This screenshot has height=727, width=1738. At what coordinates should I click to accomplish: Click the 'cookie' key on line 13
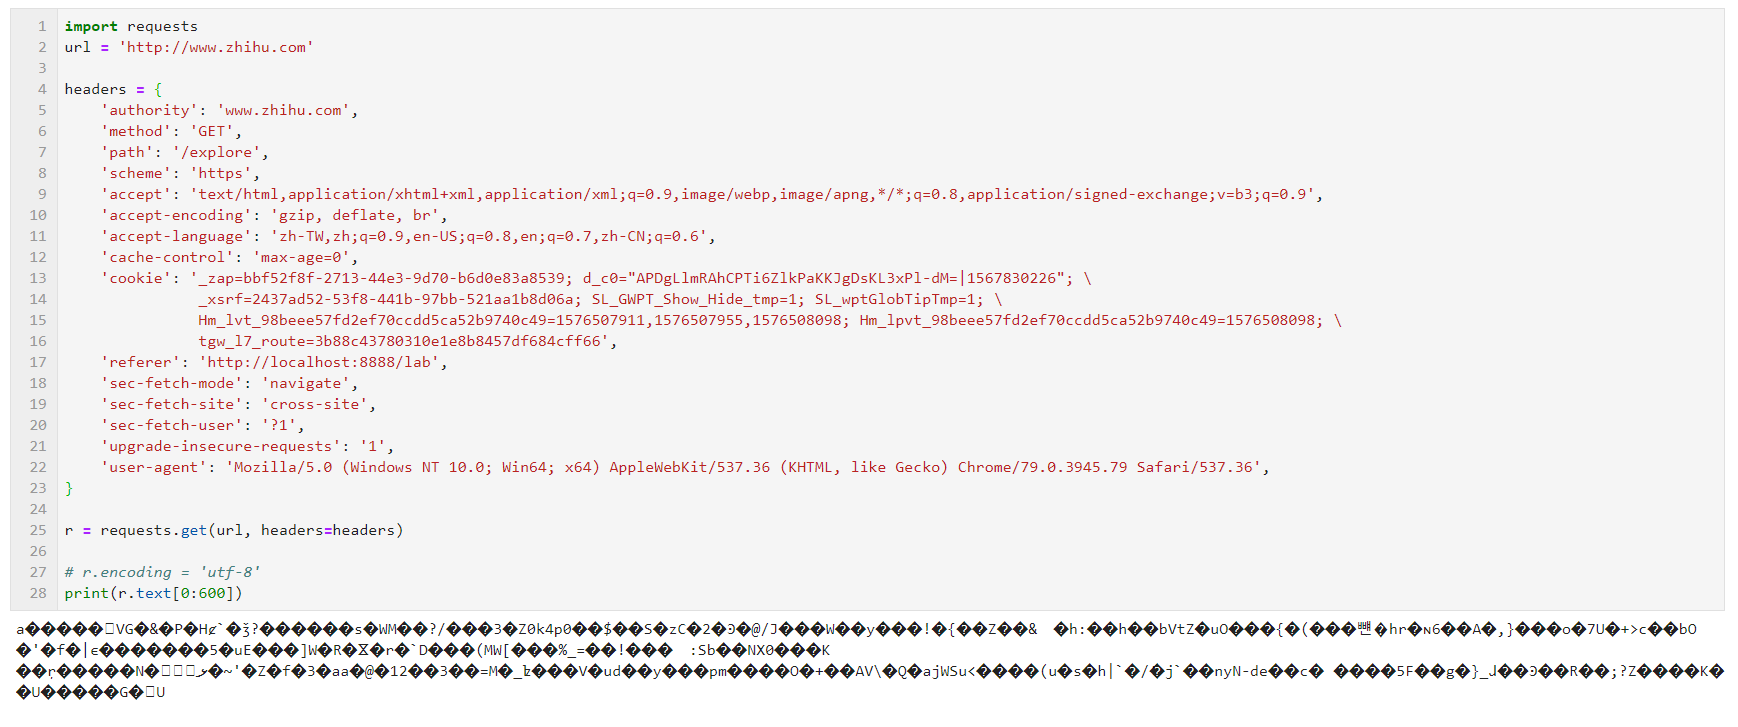[136, 278]
